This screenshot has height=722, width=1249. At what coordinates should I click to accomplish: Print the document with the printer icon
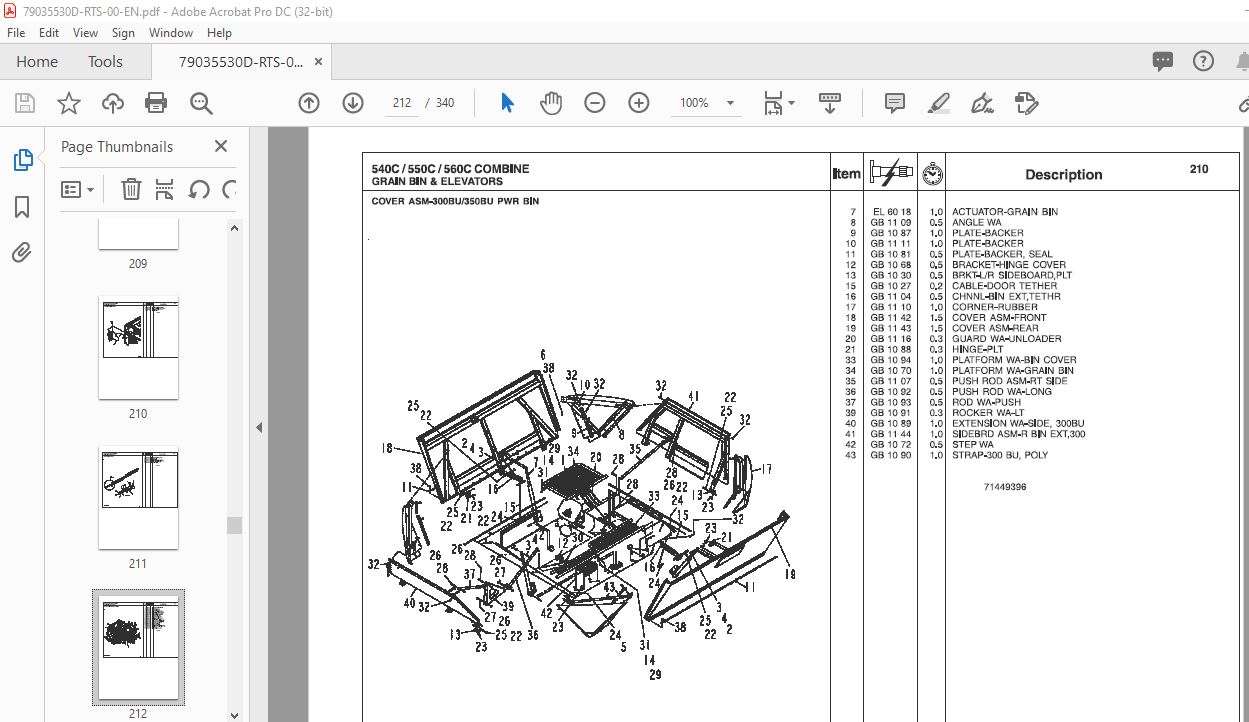156,103
